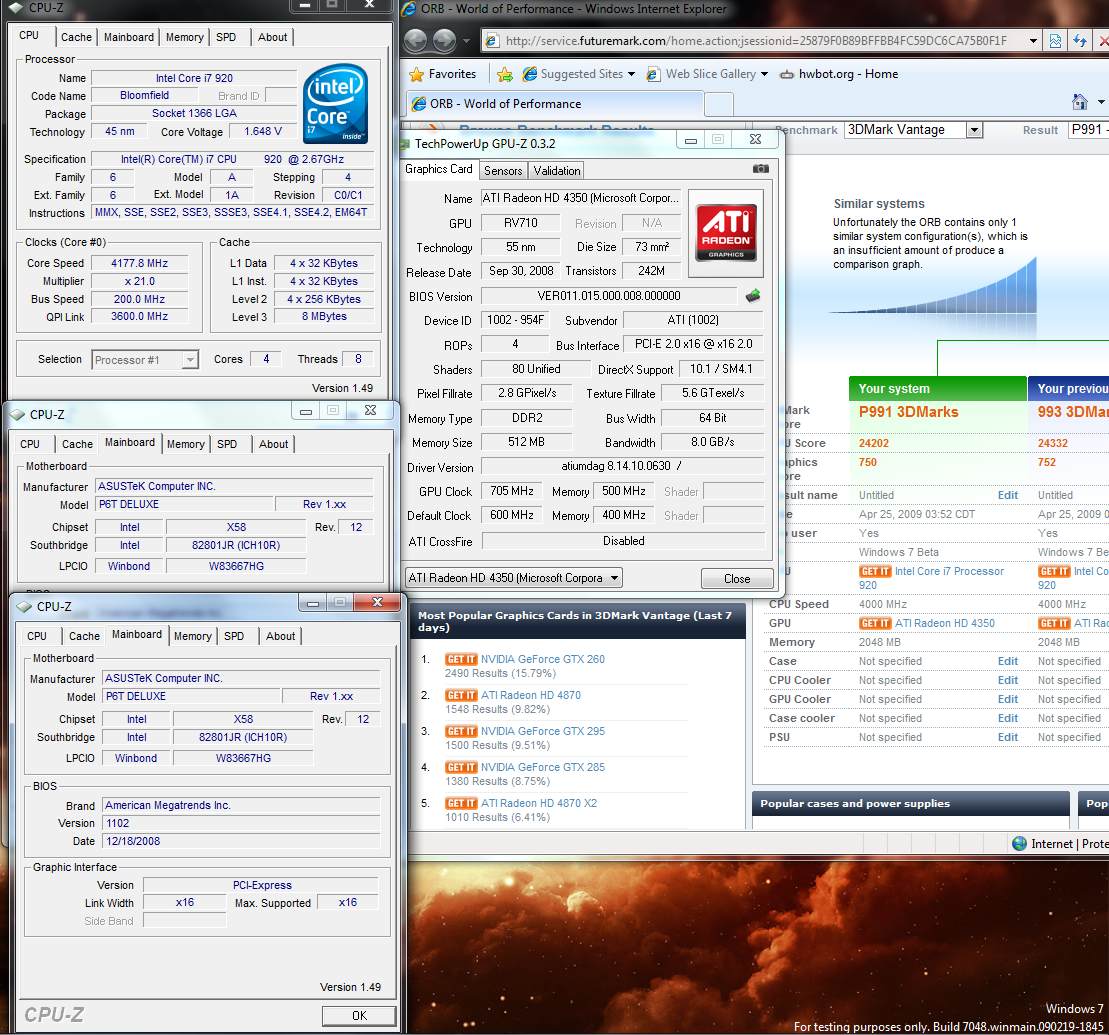Click OK in the bottom CPU-Z window
This screenshot has width=1109, height=1035.
359,1016
